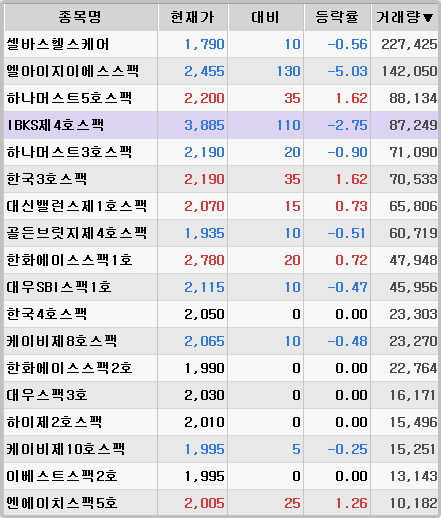Click the change rate 1.26
Screen dimensions: 441x518
(x=351, y=503)
